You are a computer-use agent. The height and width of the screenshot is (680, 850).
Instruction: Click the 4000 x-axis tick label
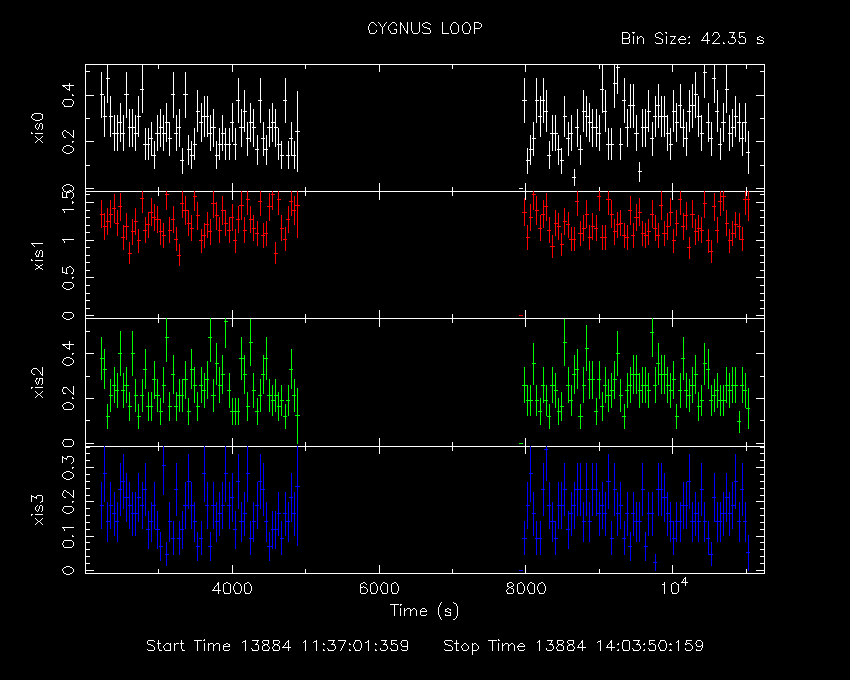(232, 588)
